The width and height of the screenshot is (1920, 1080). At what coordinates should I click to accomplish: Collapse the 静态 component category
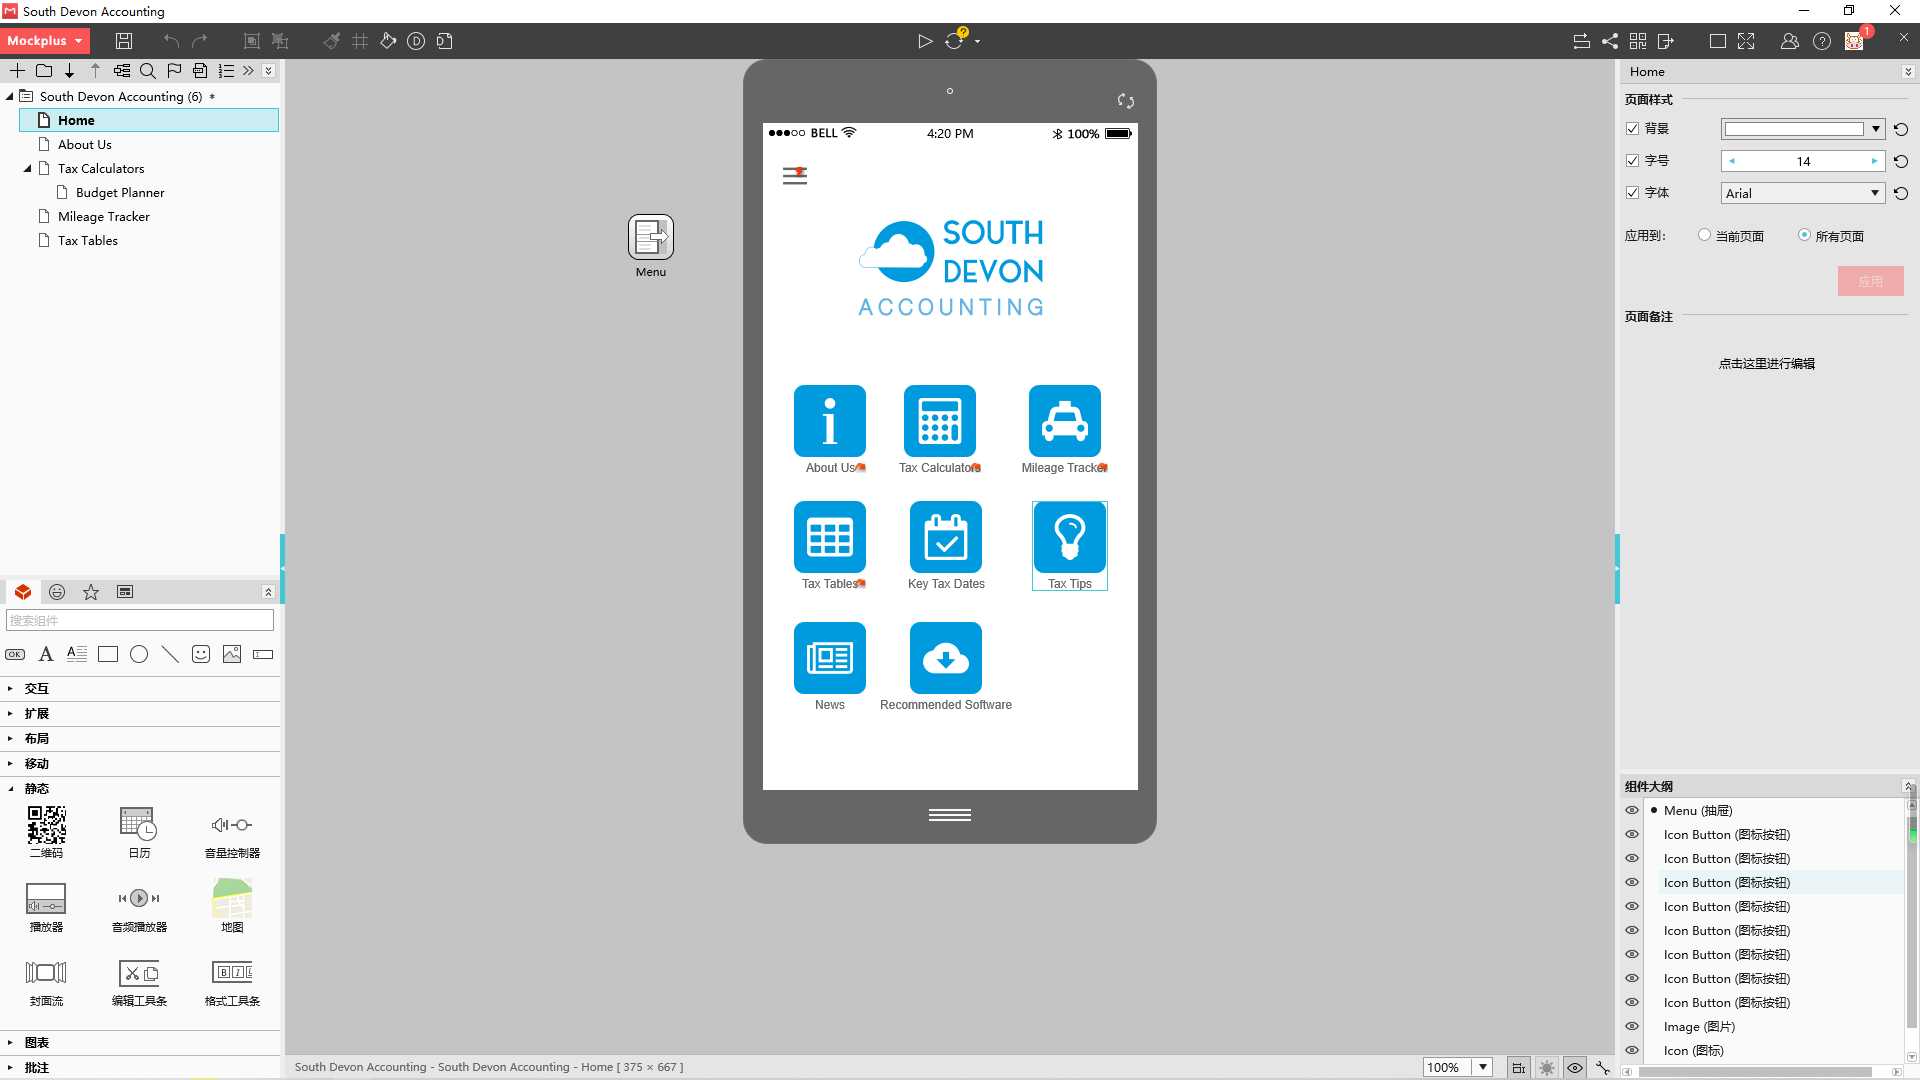10,789
